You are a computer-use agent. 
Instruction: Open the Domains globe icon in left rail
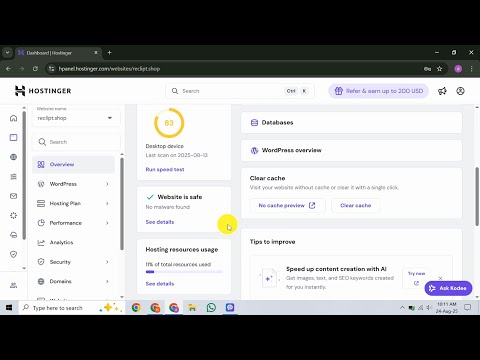13,157
